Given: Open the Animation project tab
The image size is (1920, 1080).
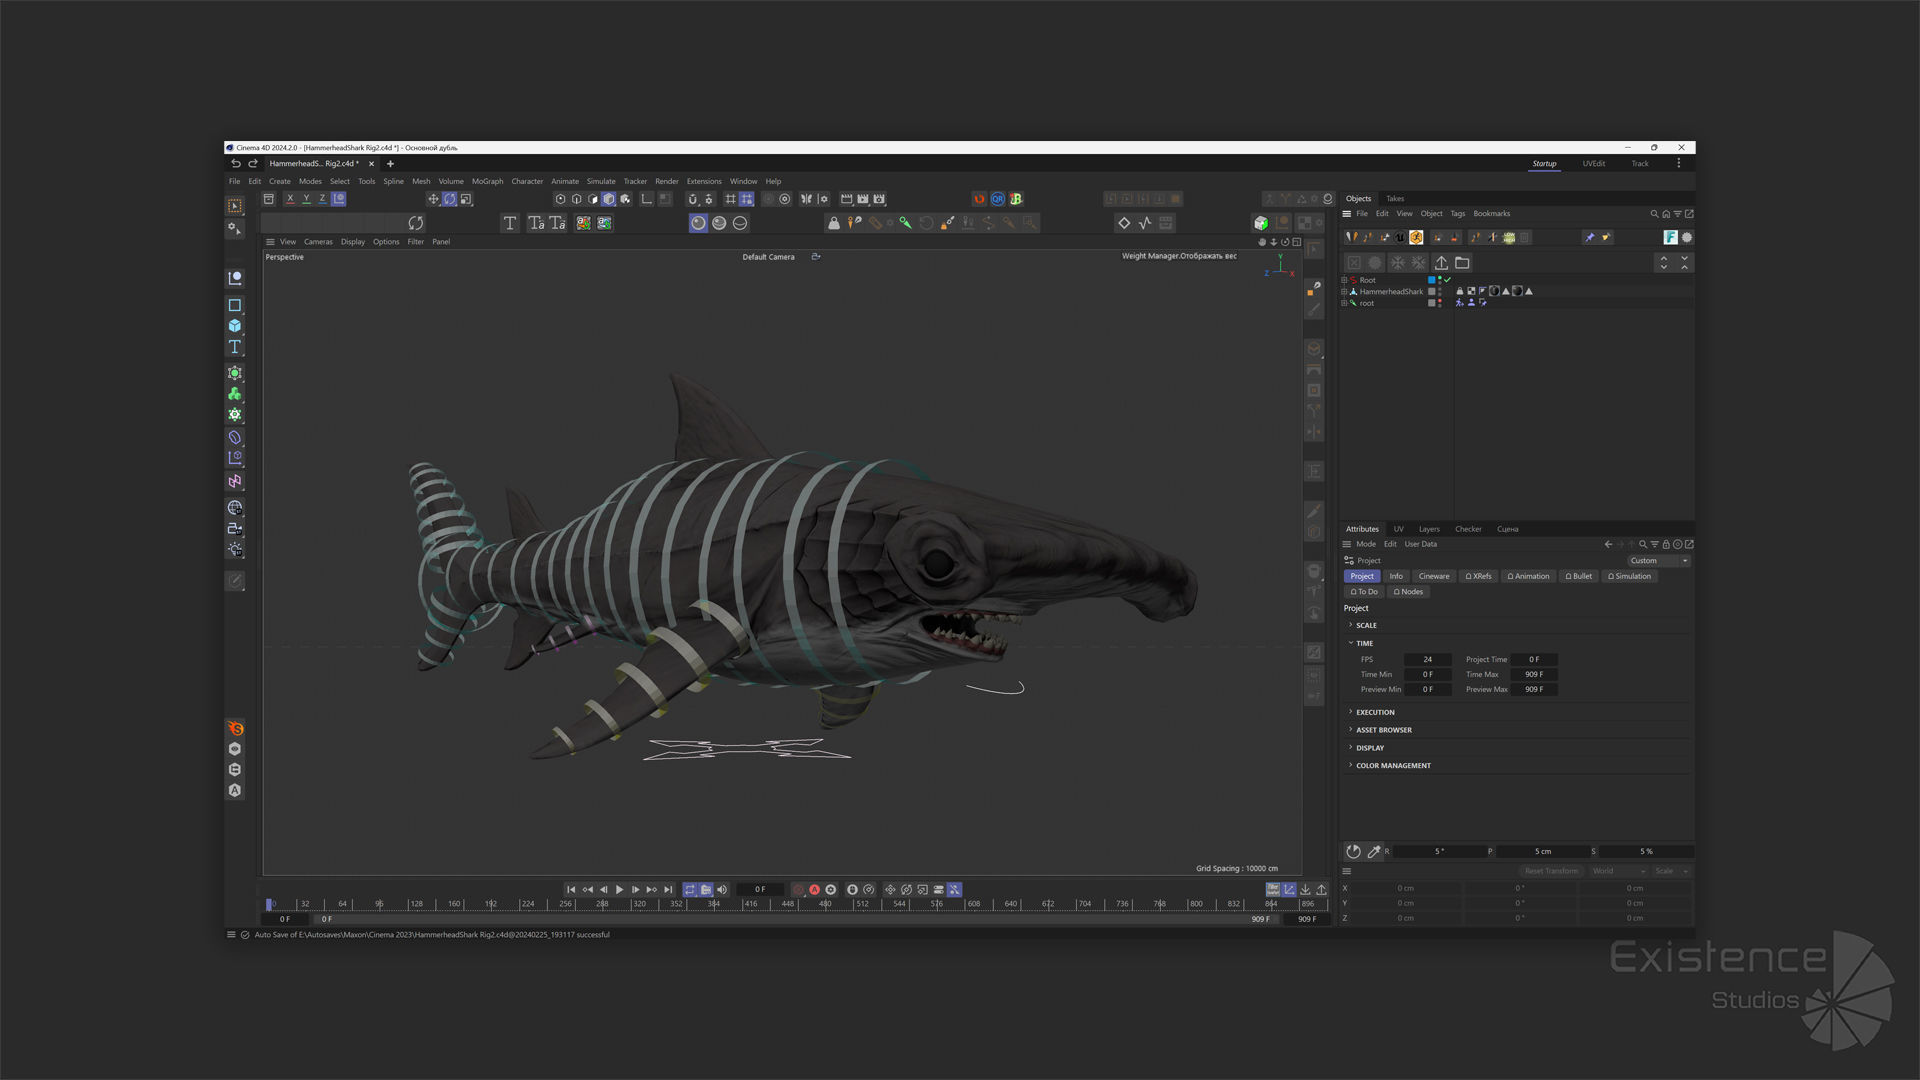Looking at the screenshot, I should click(x=1528, y=576).
